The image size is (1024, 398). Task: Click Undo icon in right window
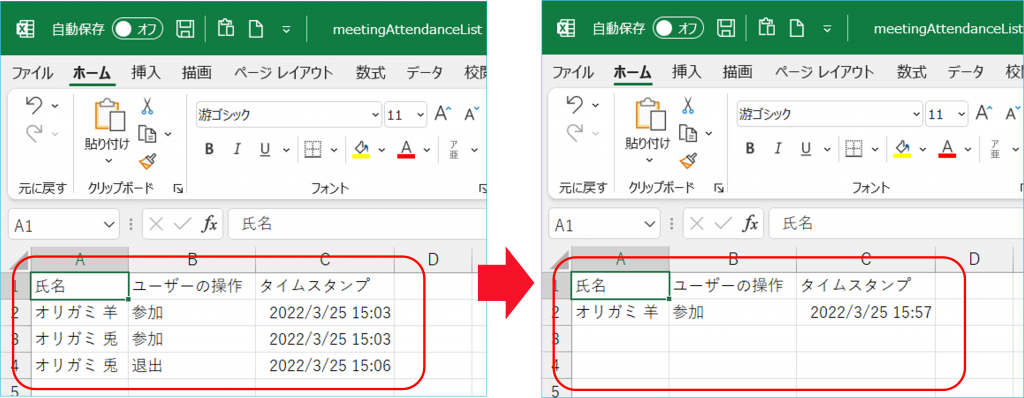(x=575, y=105)
